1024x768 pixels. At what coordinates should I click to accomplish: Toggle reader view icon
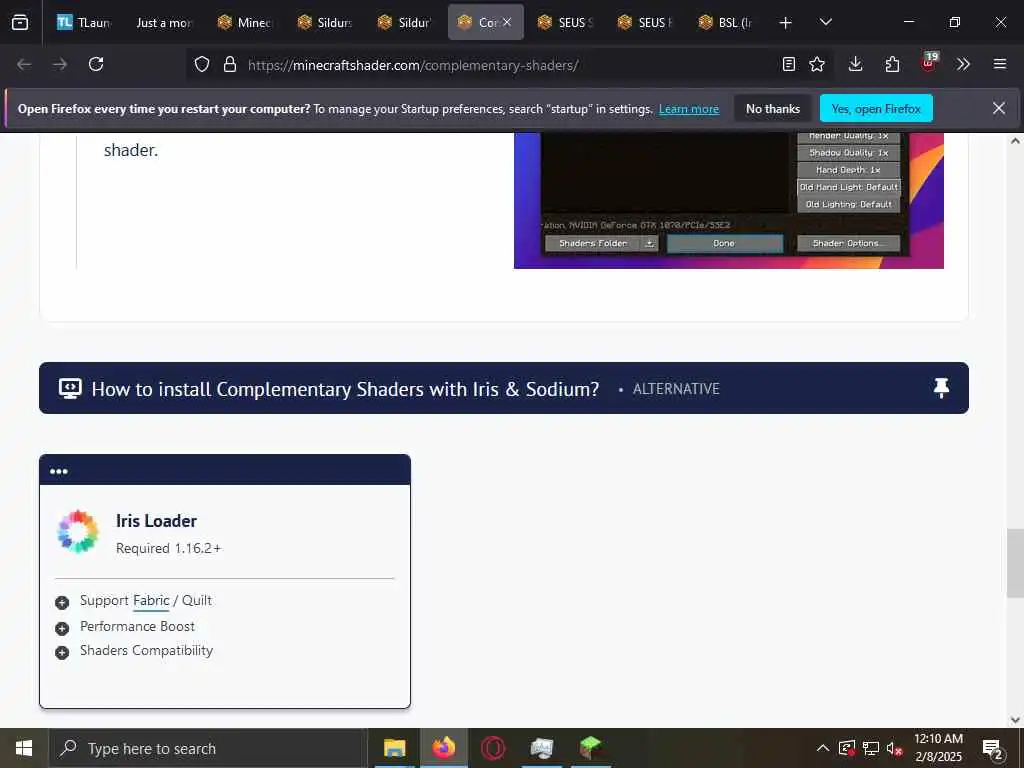789,64
